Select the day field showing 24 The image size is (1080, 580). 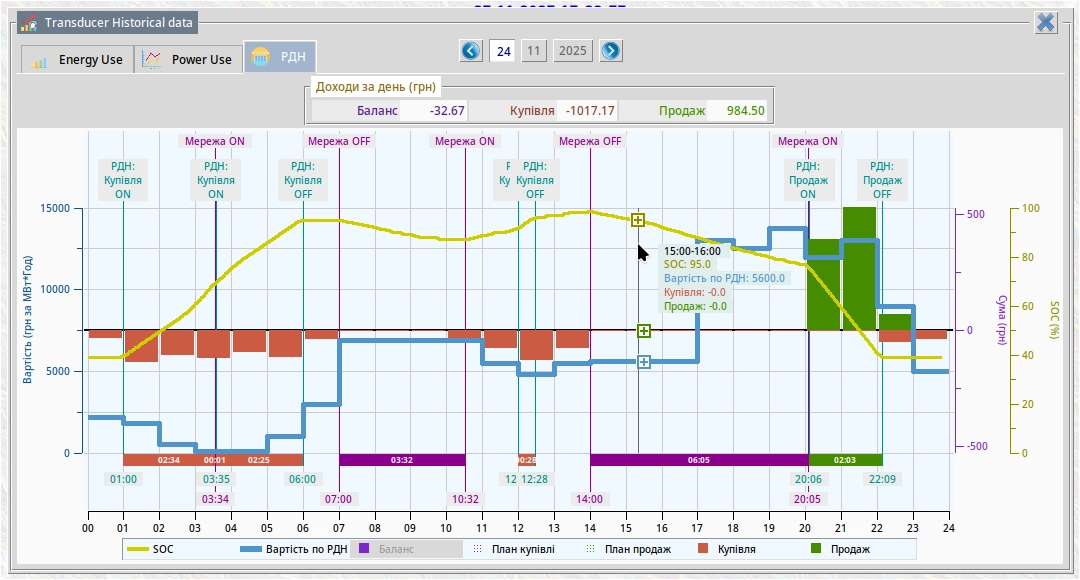504,51
